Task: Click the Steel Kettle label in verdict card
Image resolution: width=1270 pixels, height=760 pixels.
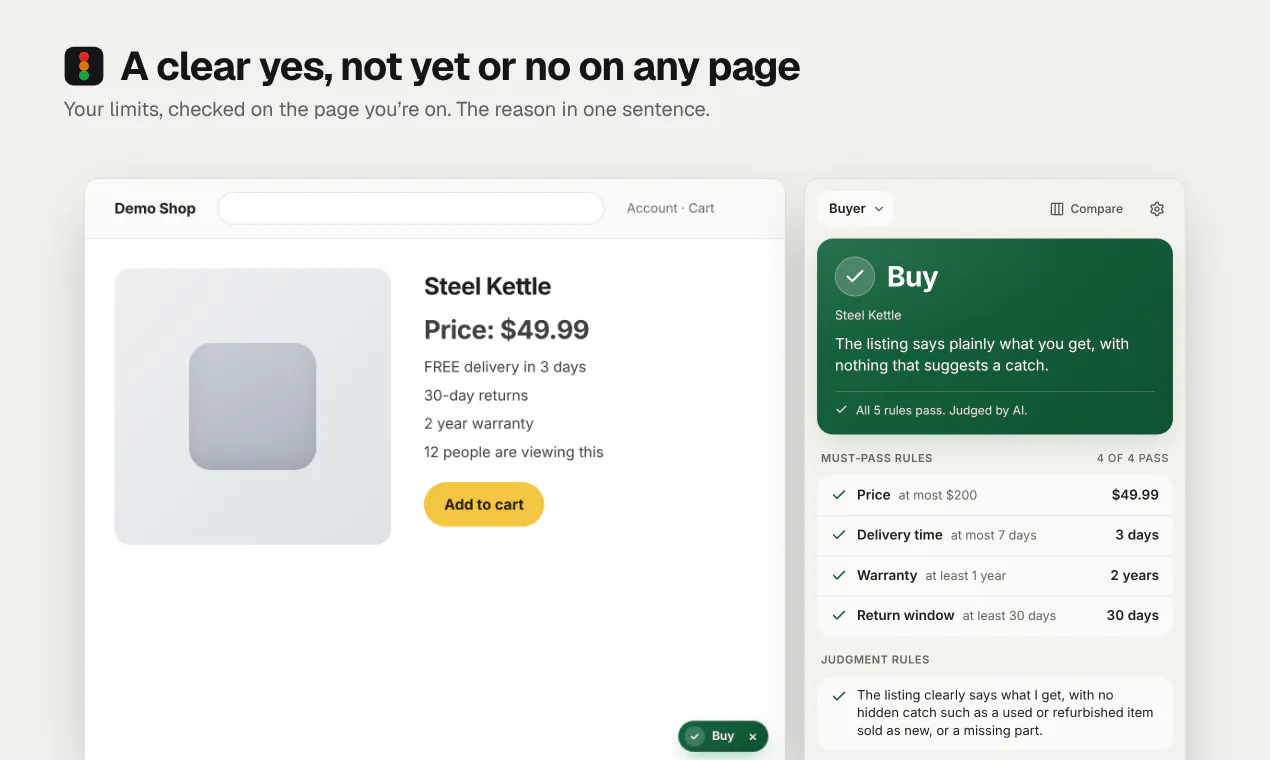Action: [868, 315]
